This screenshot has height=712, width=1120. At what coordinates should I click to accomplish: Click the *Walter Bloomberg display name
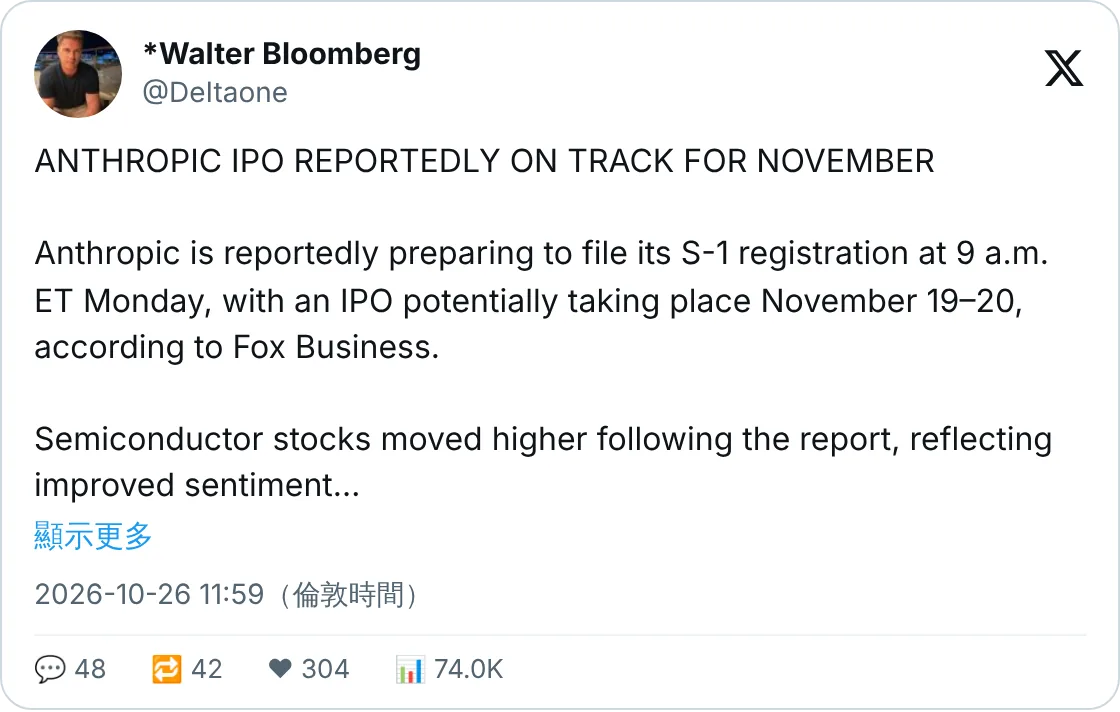click(282, 54)
